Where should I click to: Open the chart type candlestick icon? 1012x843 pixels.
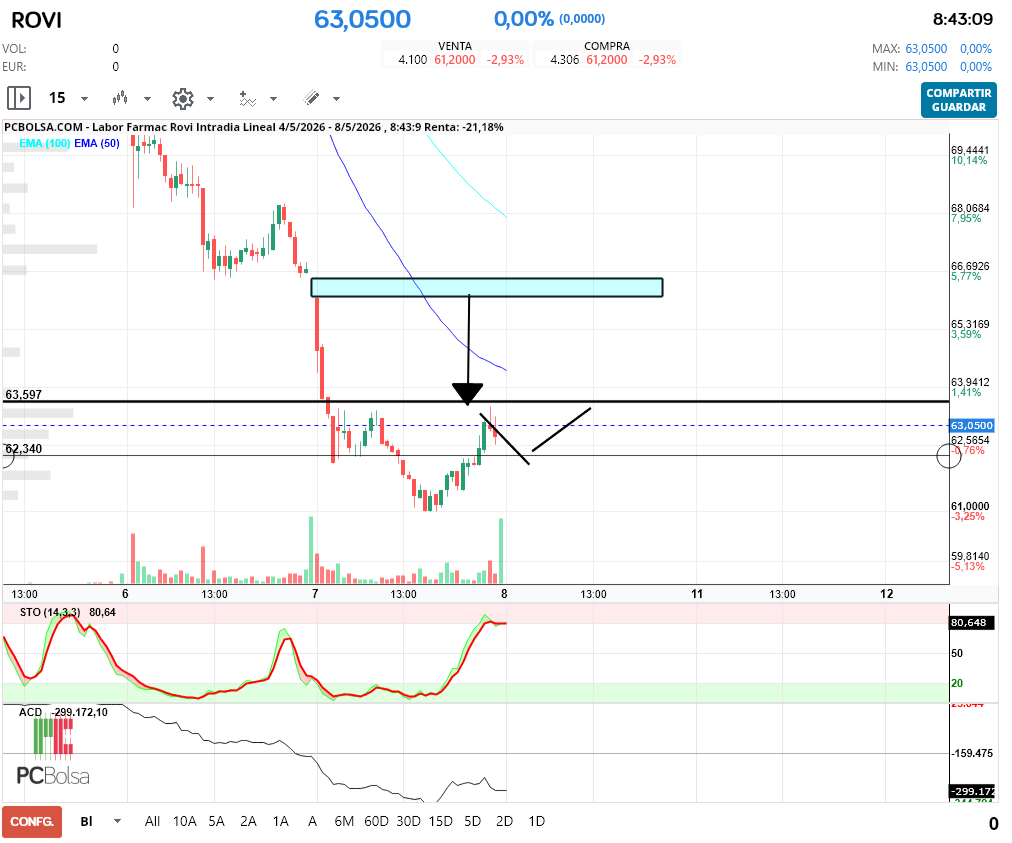120,98
